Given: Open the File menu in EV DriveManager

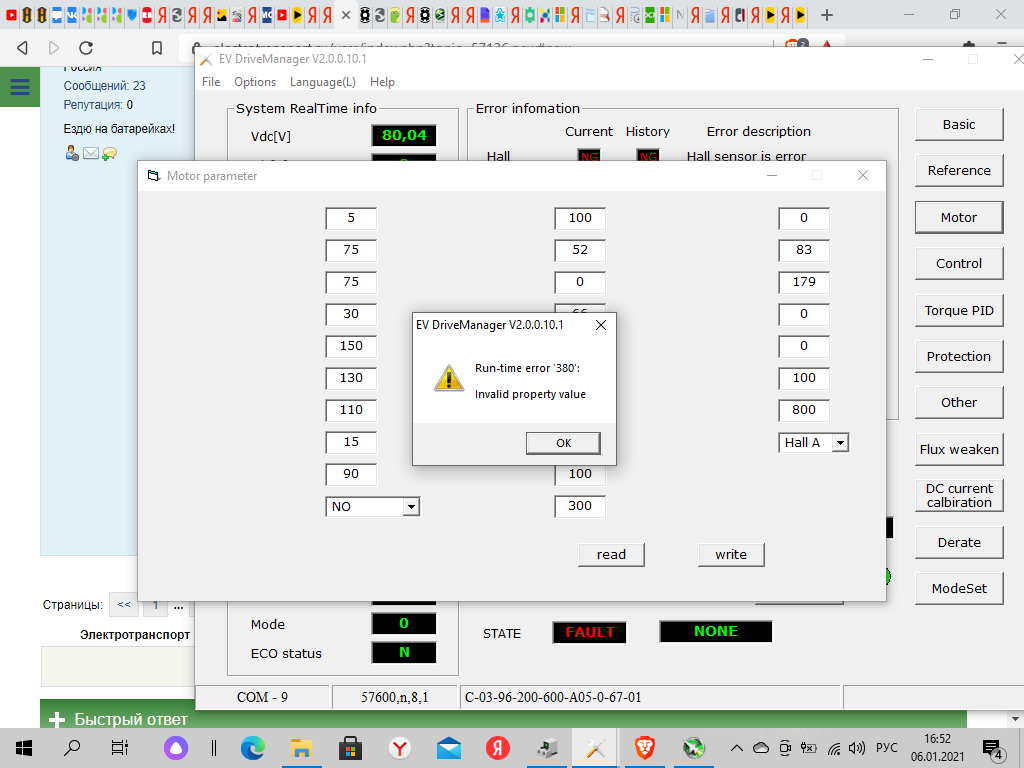Looking at the screenshot, I should (x=211, y=82).
